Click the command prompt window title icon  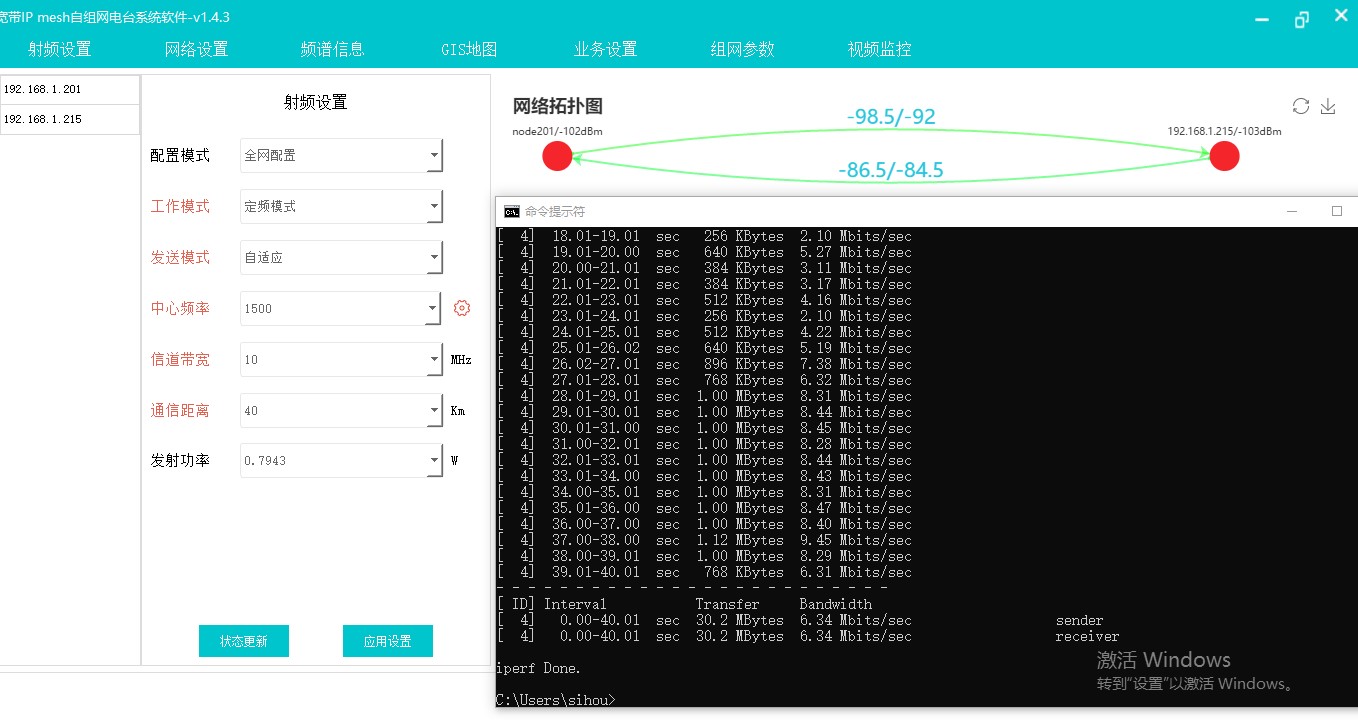511,211
